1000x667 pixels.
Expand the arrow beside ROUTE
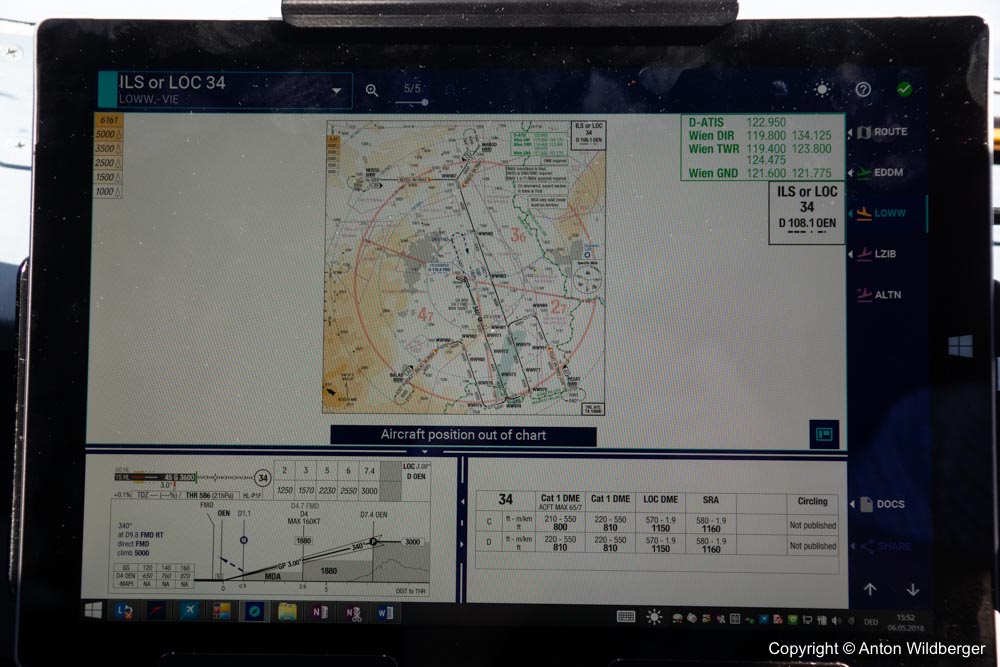tap(850, 132)
